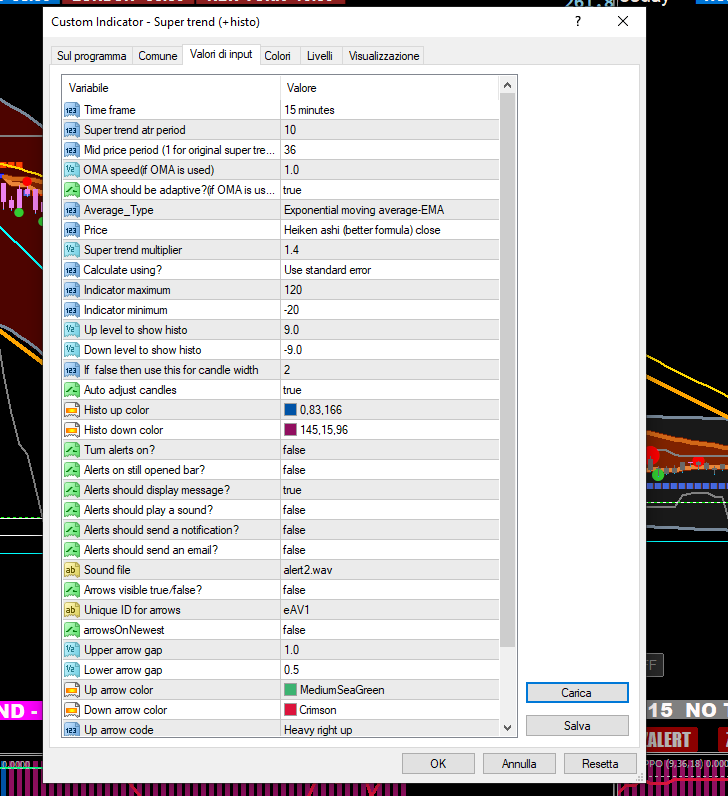Click the icon beside Up arrow code
This screenshot has width=728, height=796.
click(x=72, y=730)
